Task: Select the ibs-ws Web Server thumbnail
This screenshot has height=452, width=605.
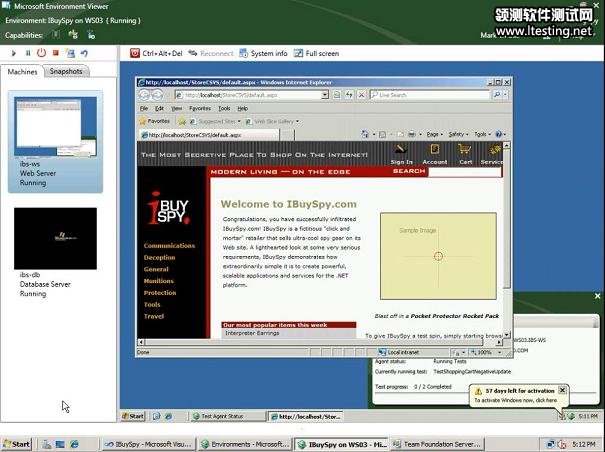Action: pyautogui.click(x=55, y=125)
